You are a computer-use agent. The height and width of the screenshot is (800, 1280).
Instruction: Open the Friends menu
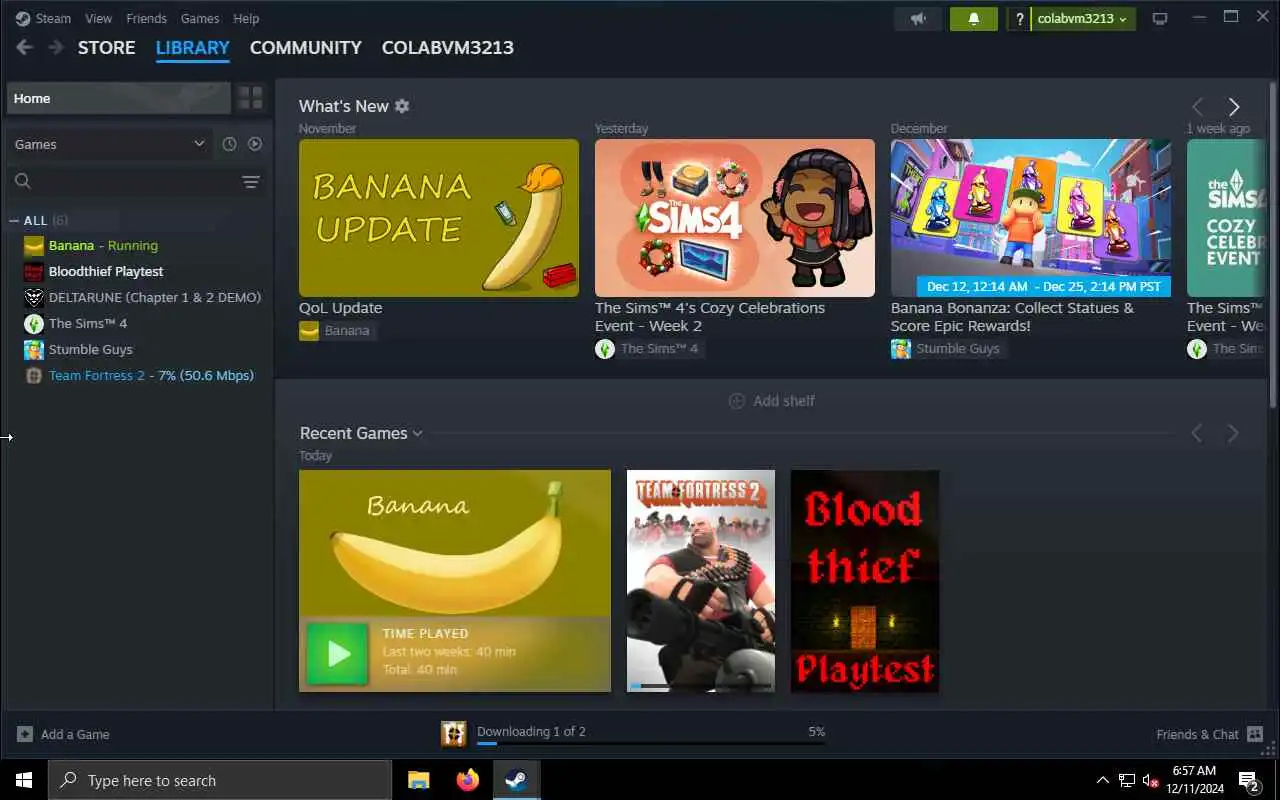point(146,18)
